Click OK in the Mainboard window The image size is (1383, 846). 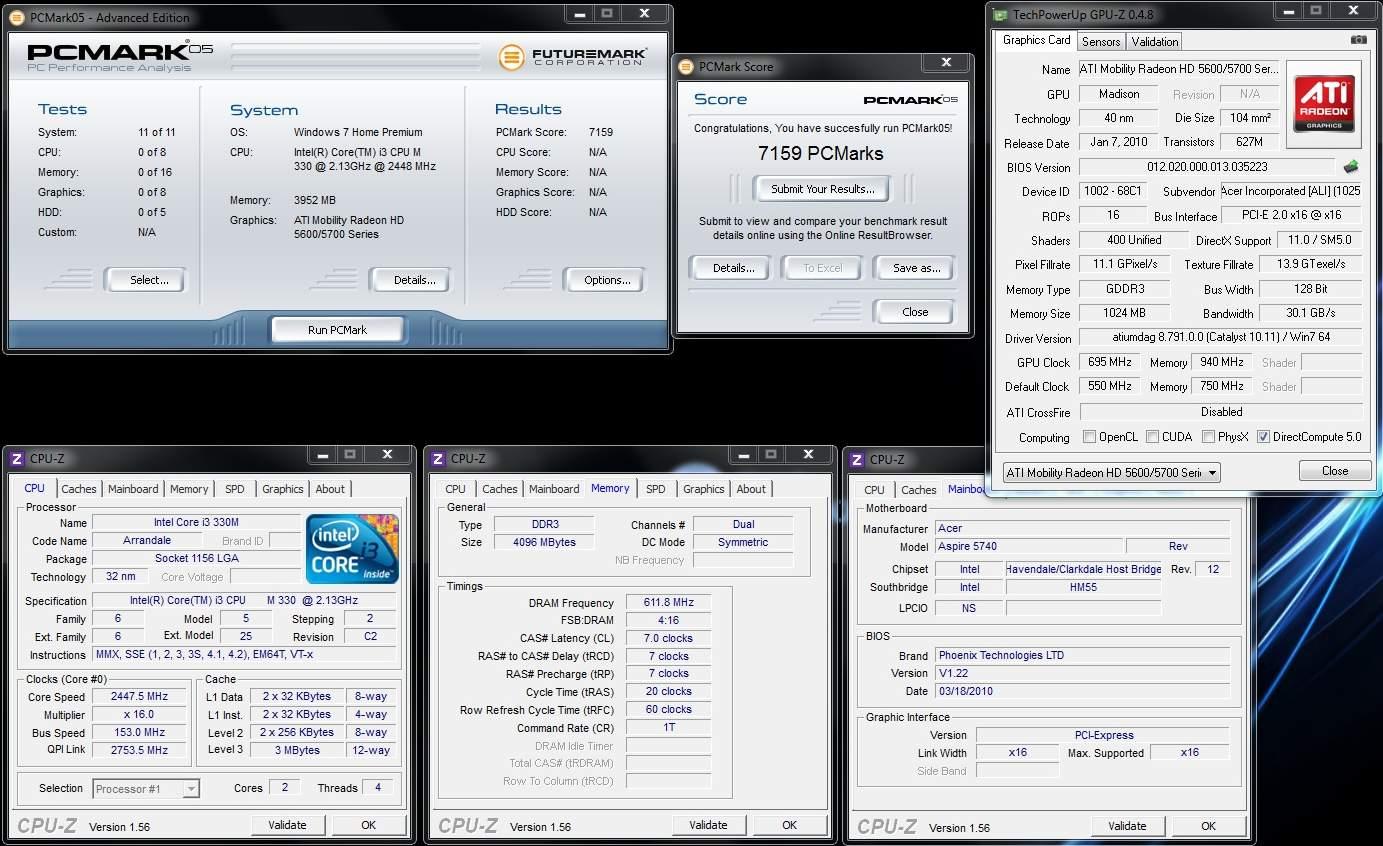1208,826
